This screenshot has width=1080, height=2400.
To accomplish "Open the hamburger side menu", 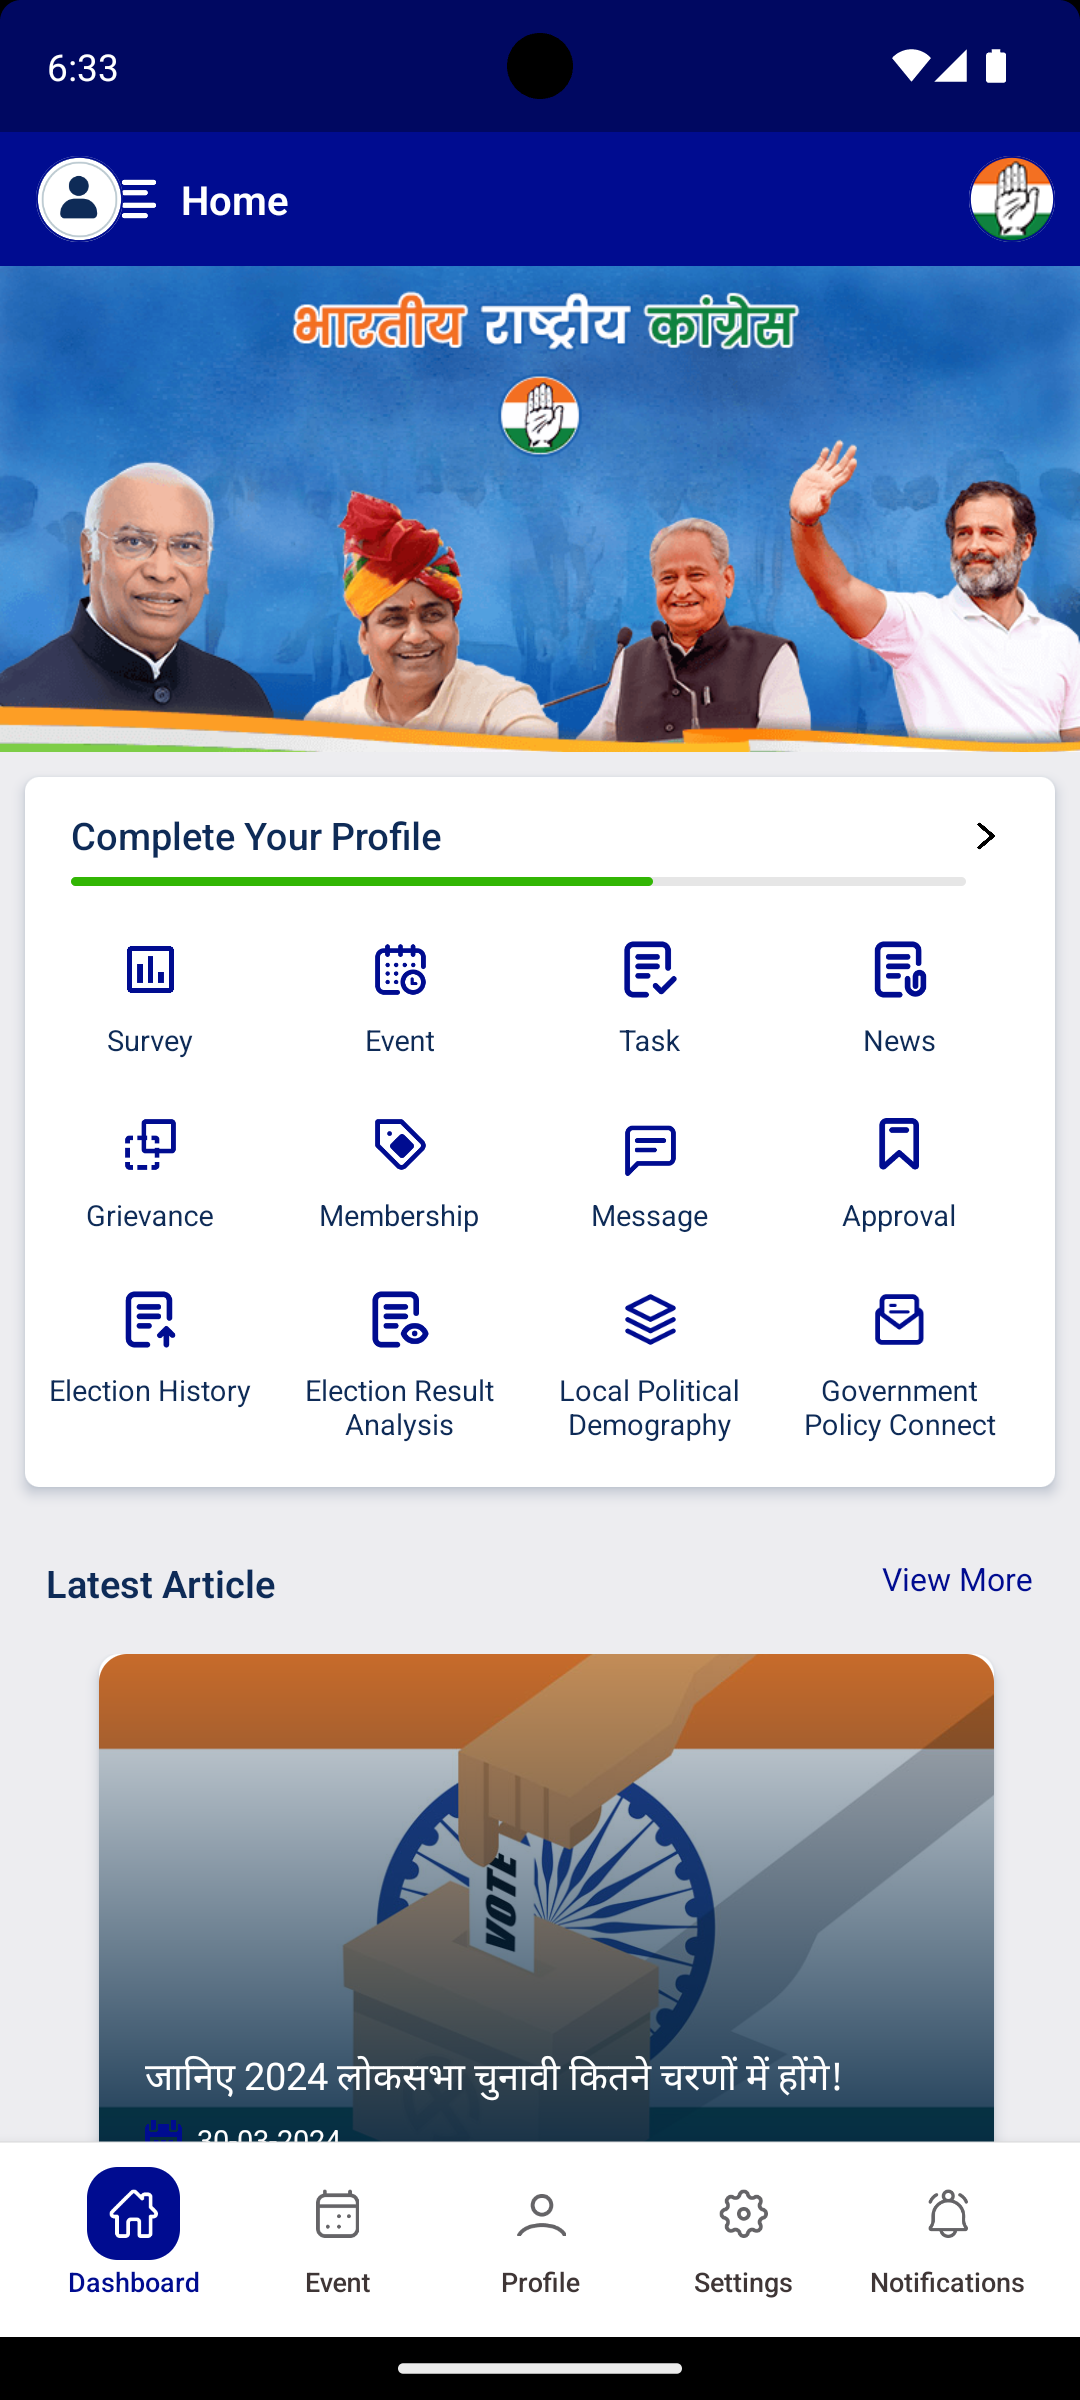I will [139, 199].
